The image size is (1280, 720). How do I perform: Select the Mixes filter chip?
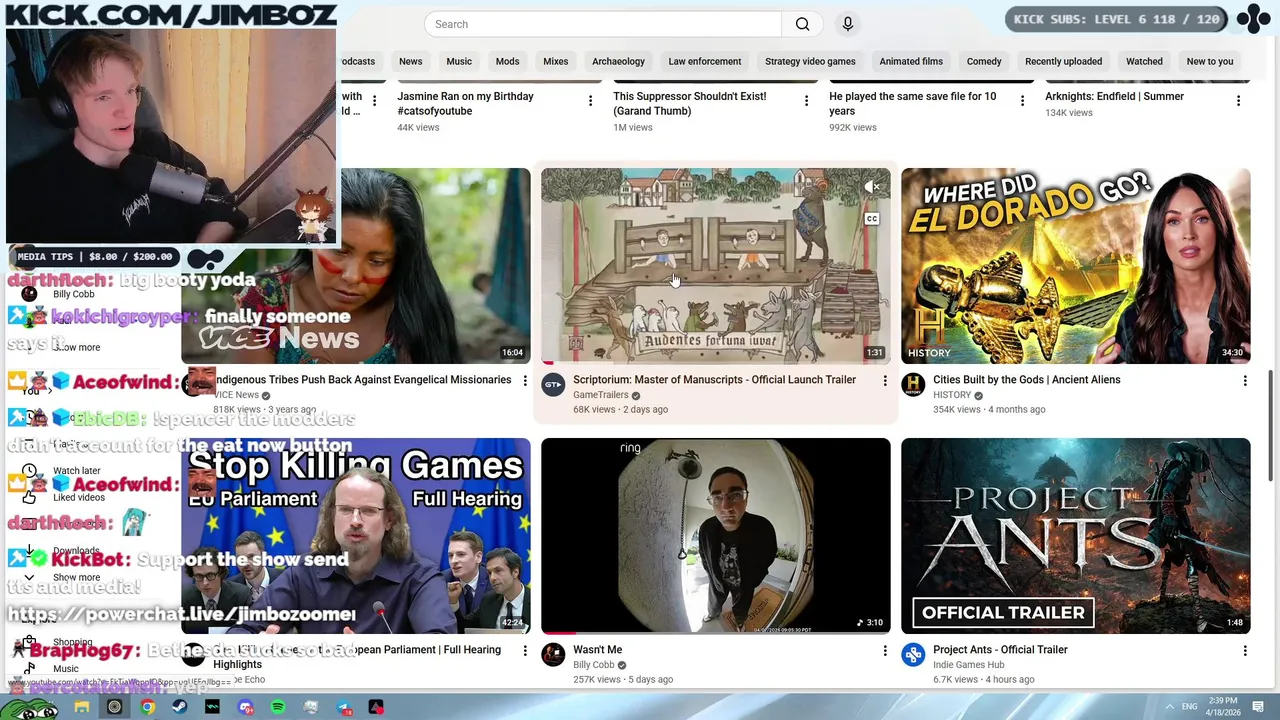[x=555, y=61]
